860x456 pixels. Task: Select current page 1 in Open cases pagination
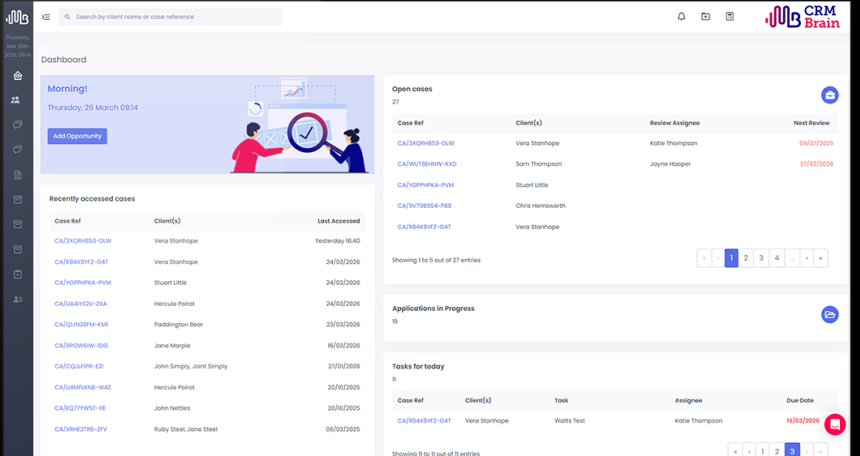coord(731,258)
